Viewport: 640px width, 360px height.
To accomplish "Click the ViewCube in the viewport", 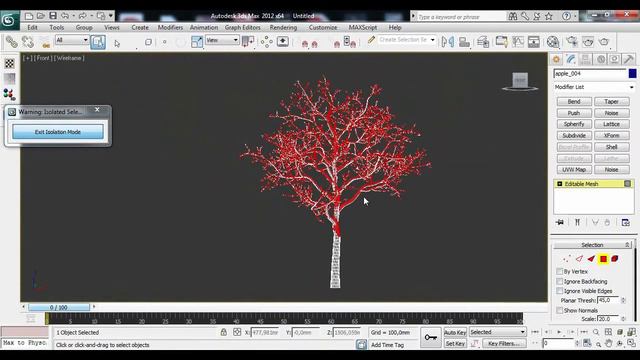I will click(x=520, y=81).
